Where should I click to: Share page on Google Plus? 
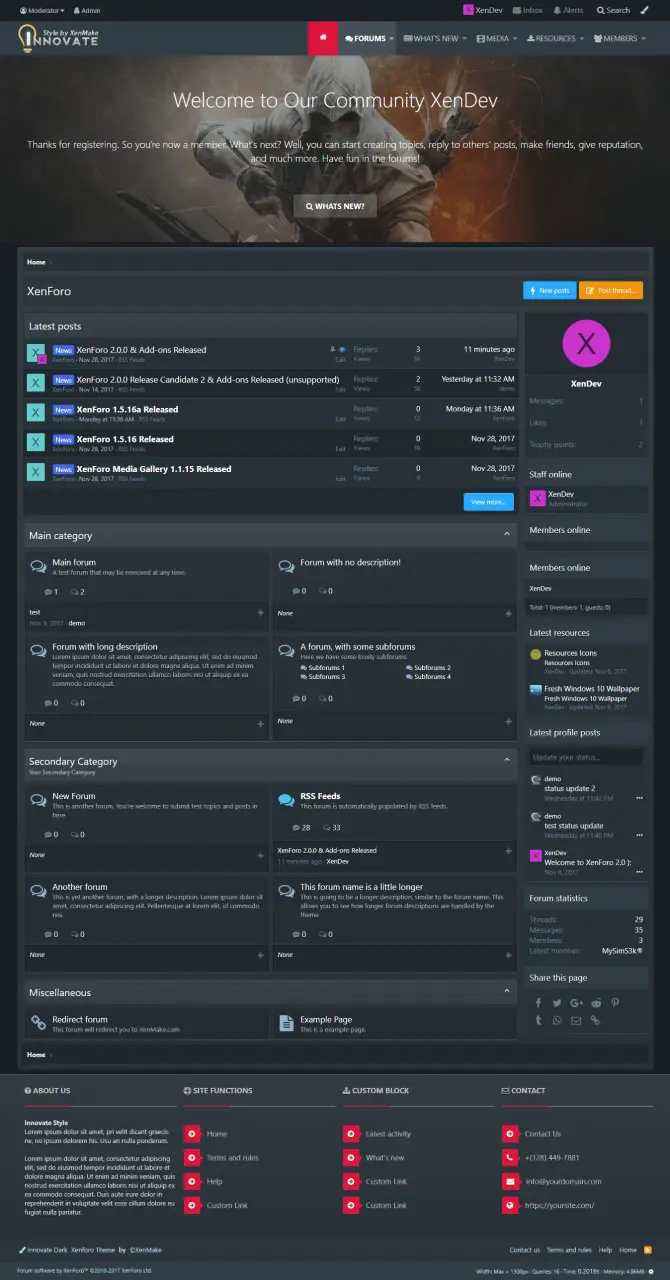(576, 1003)
